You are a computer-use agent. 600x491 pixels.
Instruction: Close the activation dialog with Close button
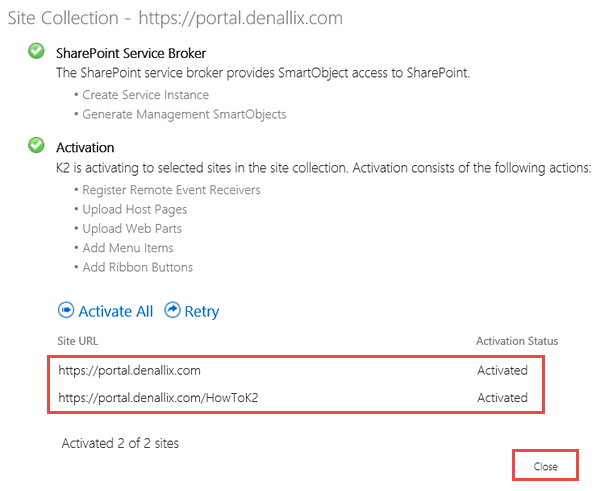(545, 466)
